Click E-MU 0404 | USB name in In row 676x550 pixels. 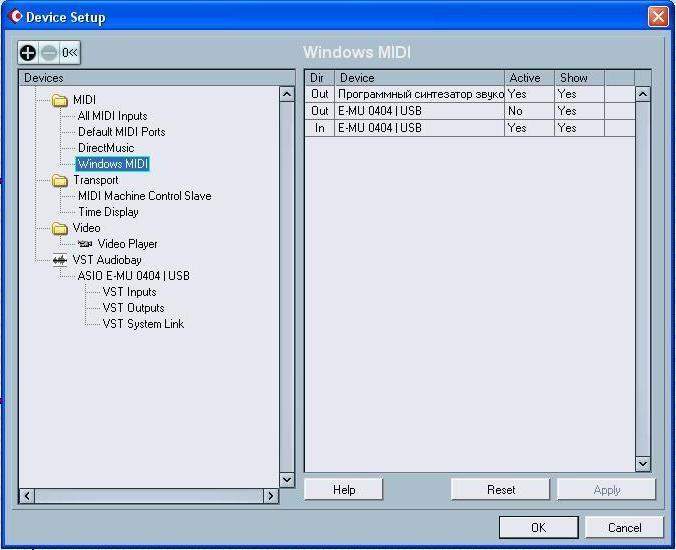coord(419,128)
